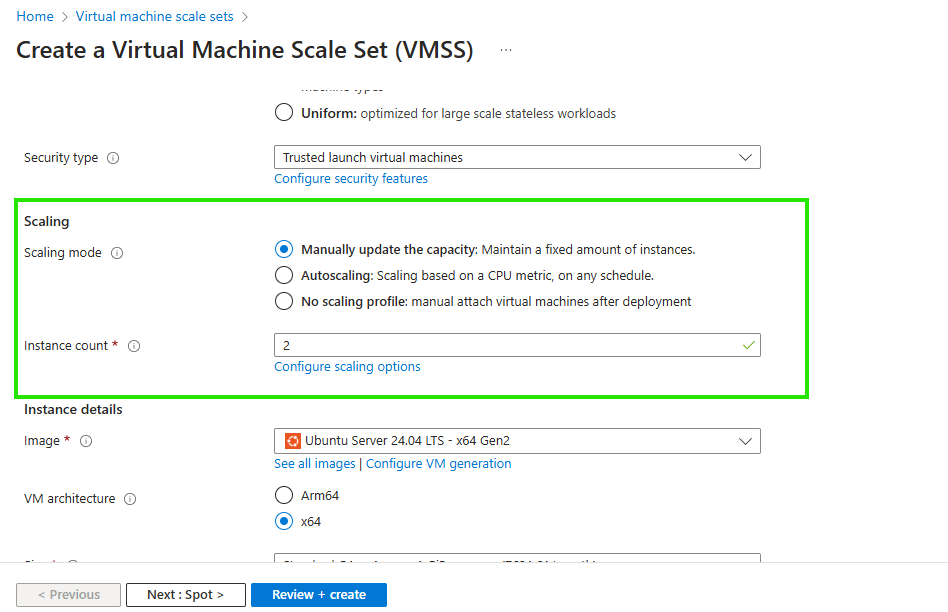Click the Security type info icon
The width and height of the screenshot is (948, 612).
click(x=113, y=158)
